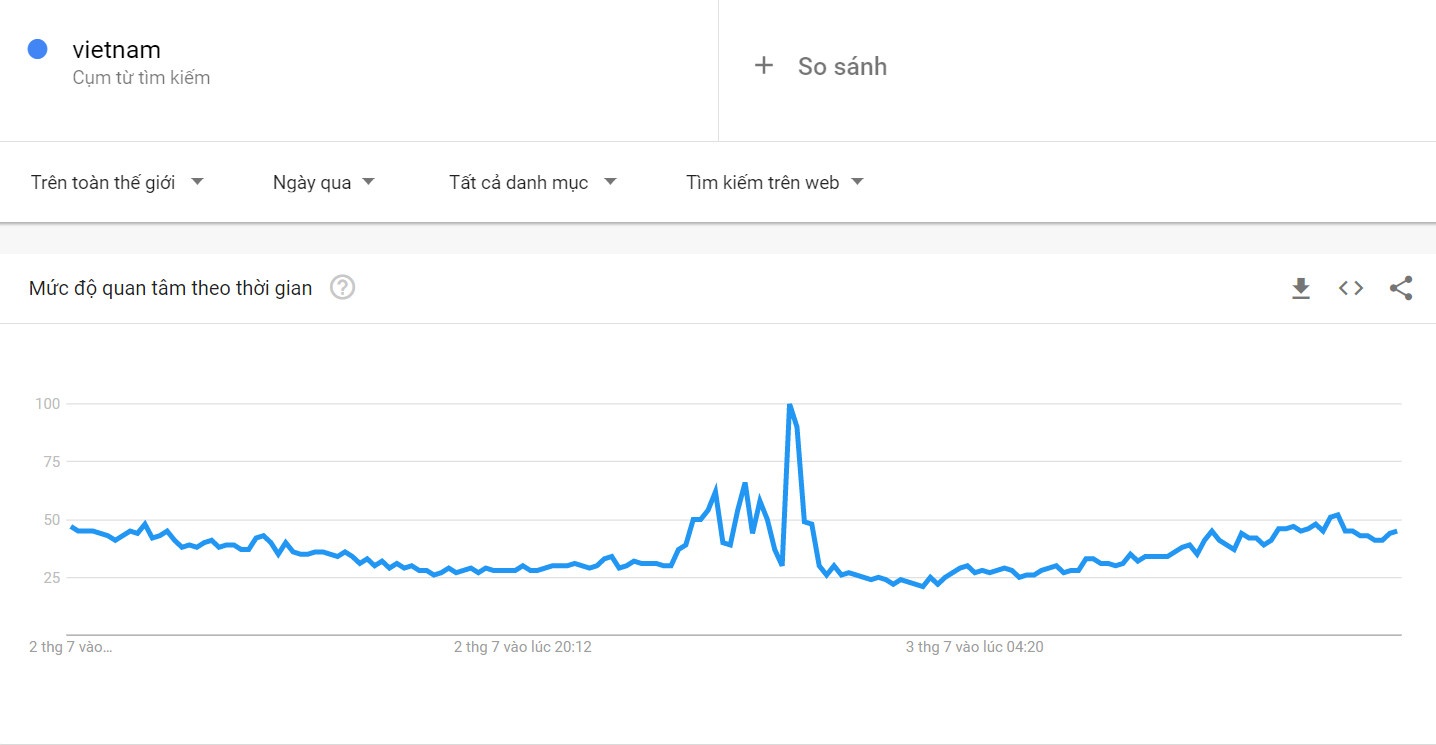
Task: Click the embed code icon
Action: (1351, 289)
